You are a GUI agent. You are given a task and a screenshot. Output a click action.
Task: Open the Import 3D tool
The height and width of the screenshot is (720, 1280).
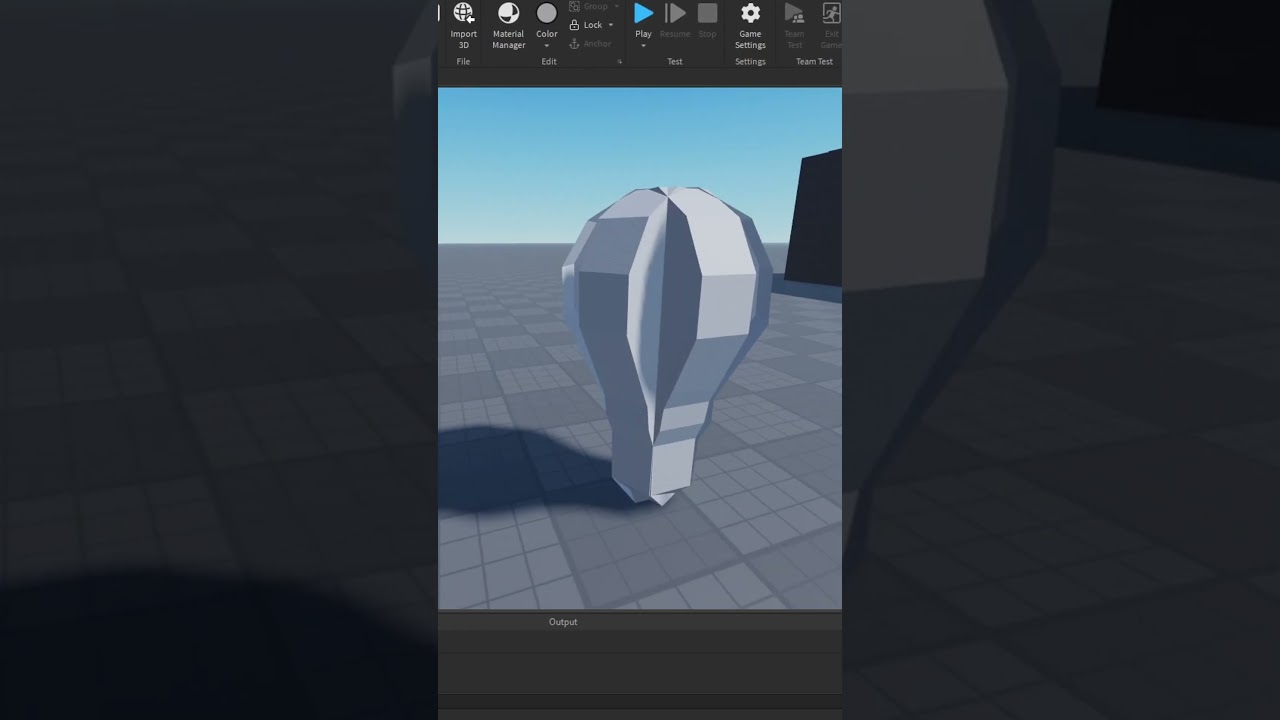(x=463, y=26)
